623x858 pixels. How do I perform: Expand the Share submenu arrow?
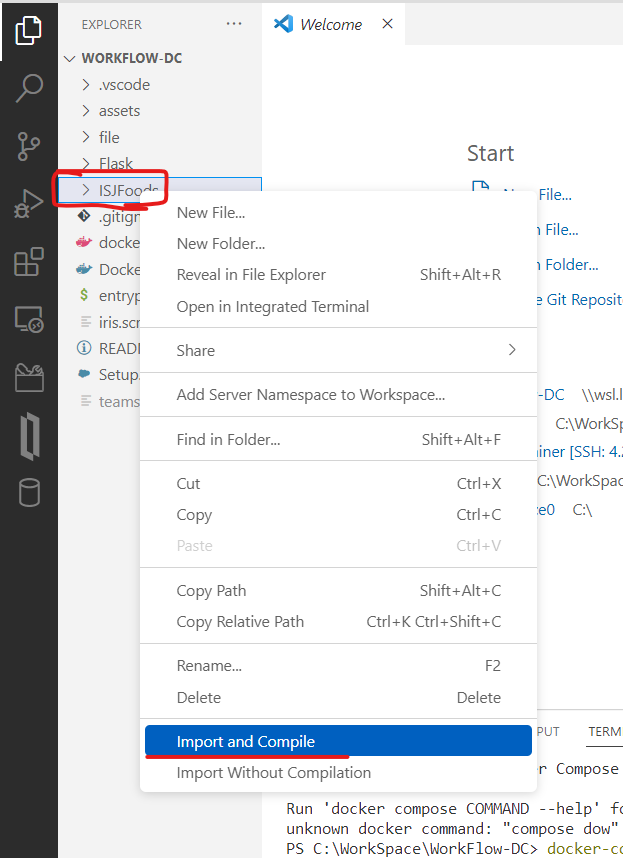click(512, 350)
